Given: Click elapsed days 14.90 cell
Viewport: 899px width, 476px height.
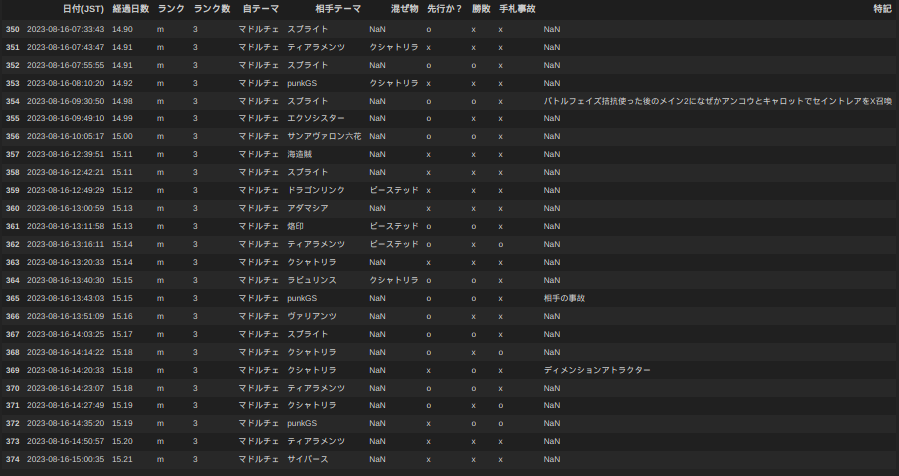Looking at the screenshot, I should click(122, 29).
